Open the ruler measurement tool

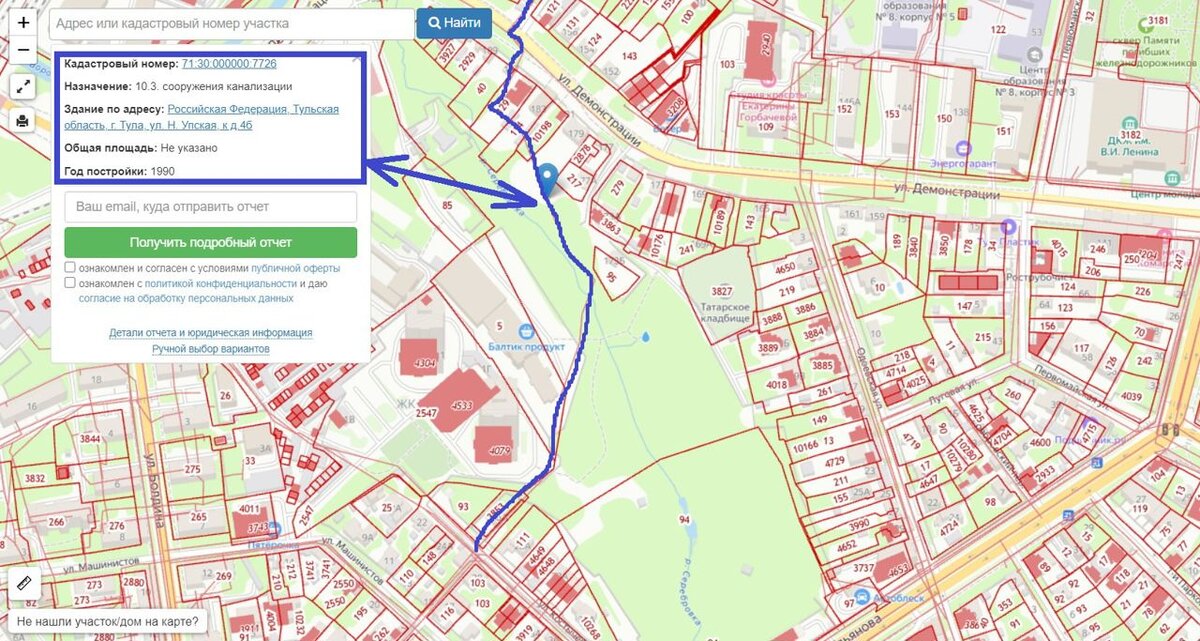click(x=23, y=584)
